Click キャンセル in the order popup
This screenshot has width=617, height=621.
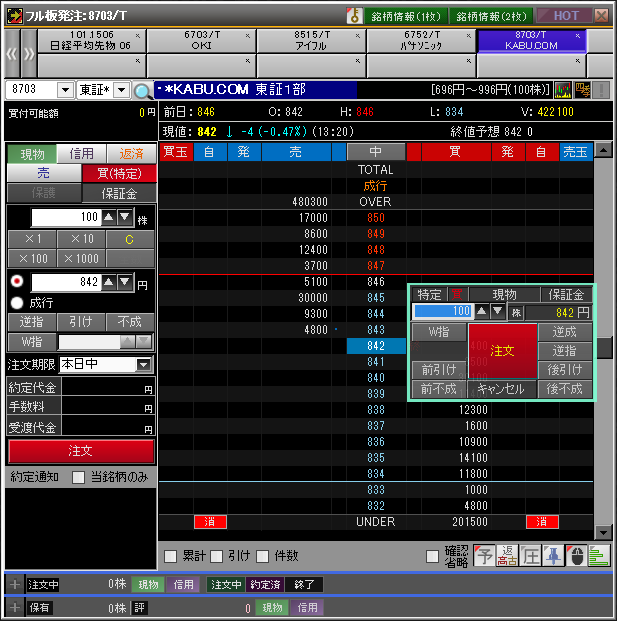tap(503, 388)
